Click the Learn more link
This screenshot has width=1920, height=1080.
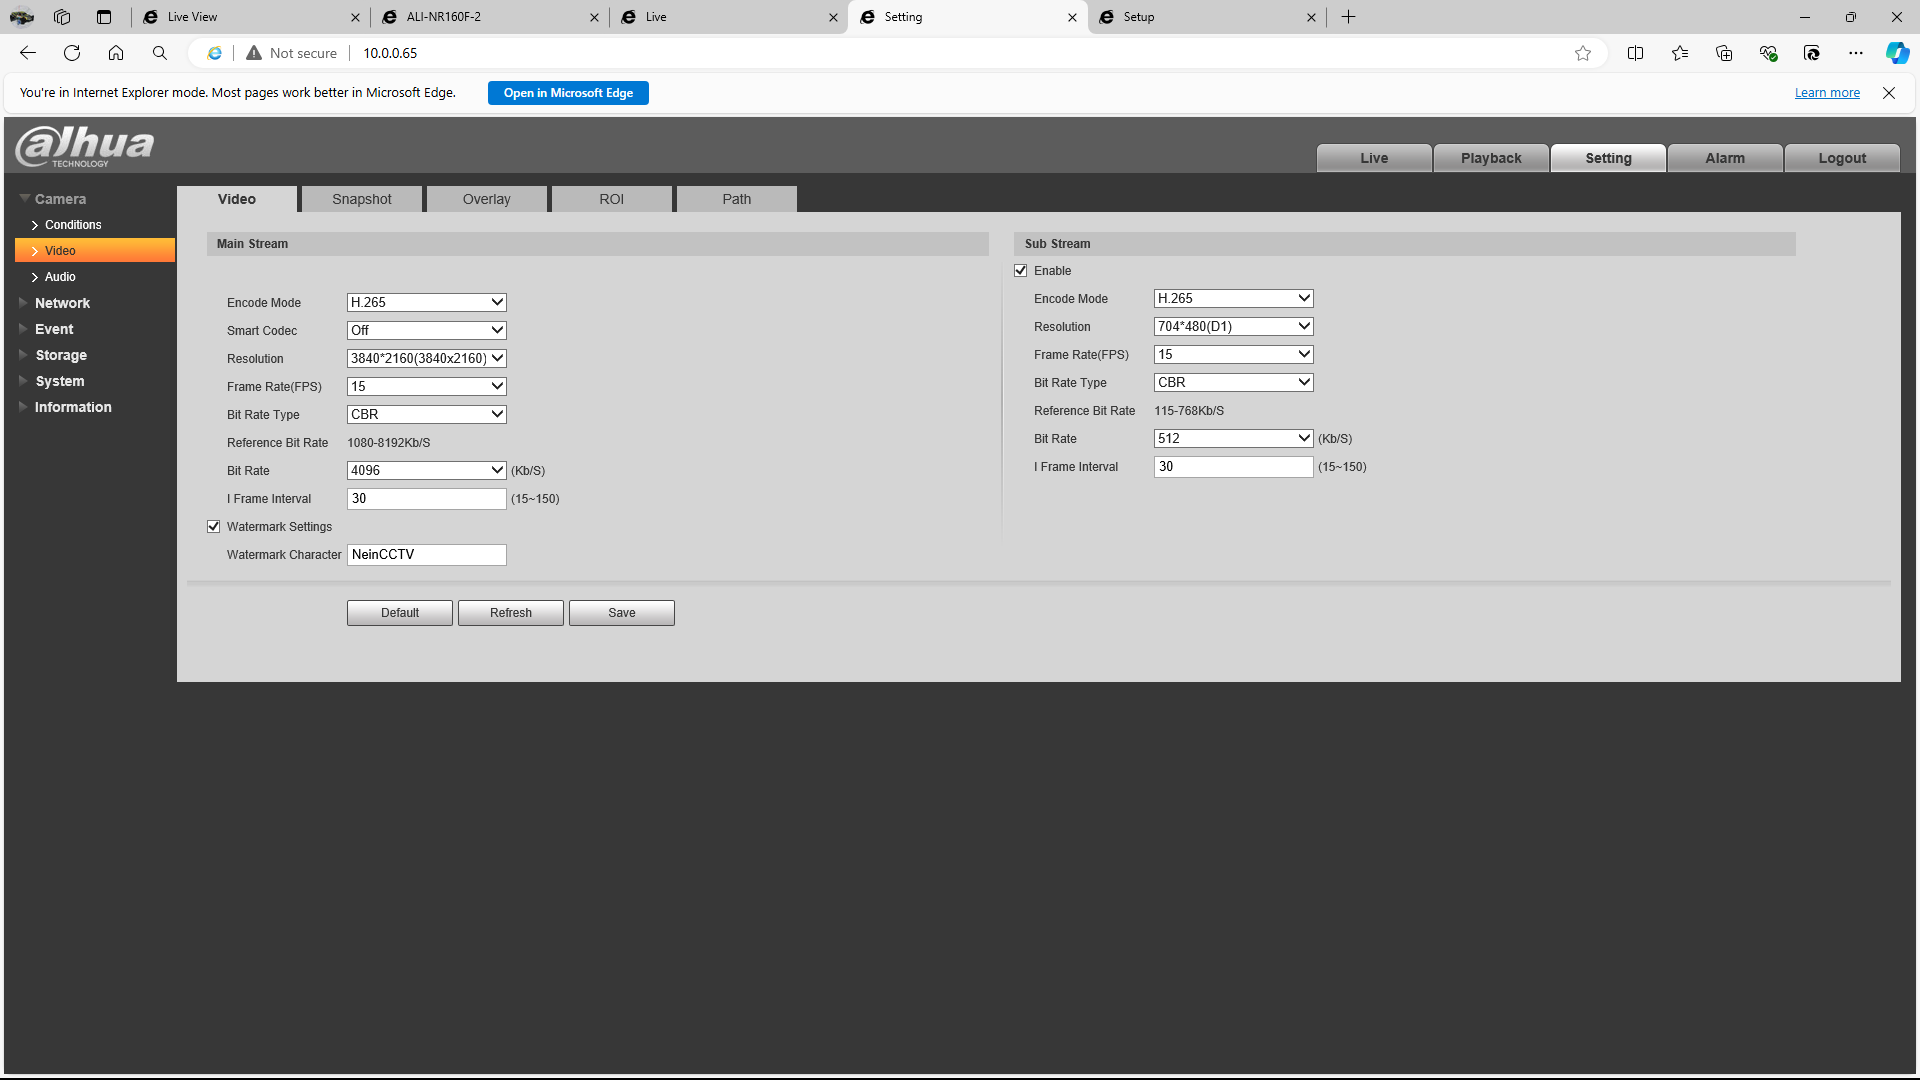[x=1827, y=93]
